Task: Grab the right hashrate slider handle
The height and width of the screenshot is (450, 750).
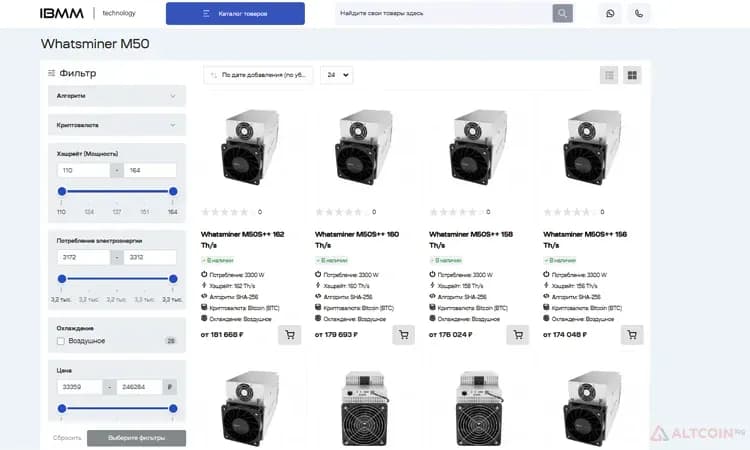Action: (x=173, y=191)
